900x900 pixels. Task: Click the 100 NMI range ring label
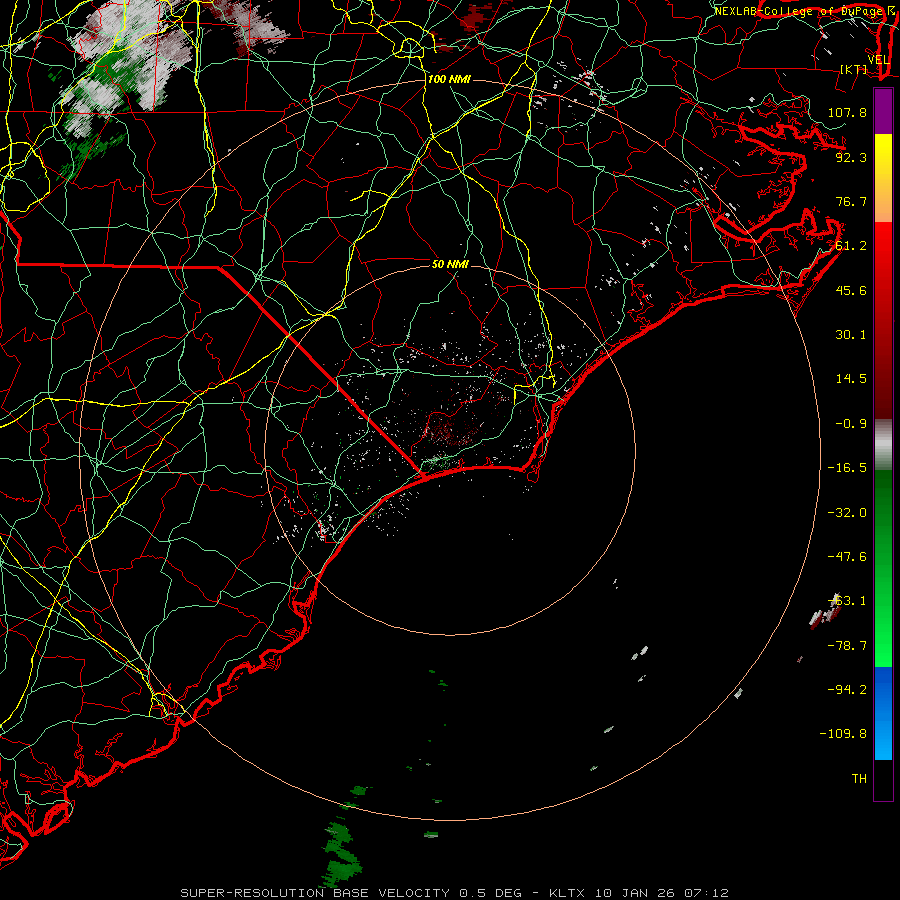pyautogui.click(x=449, y=79)
